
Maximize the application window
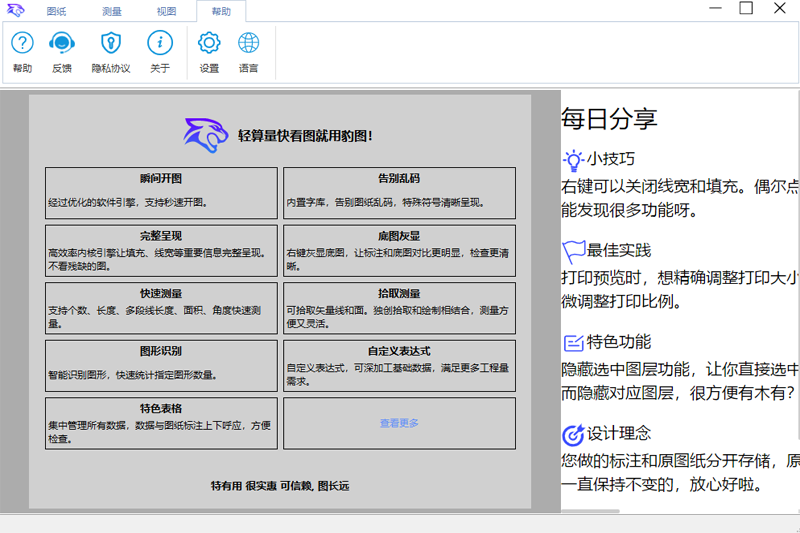tap(746, 8)
